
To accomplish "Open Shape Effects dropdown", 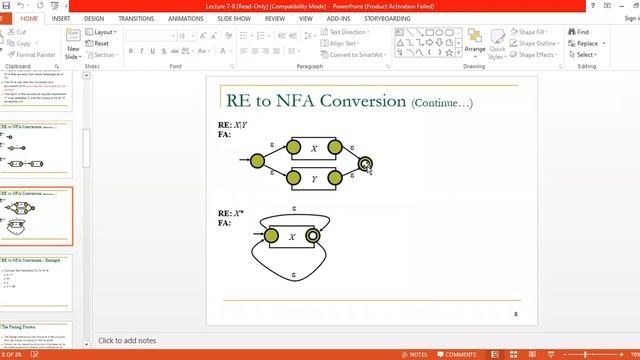I will (x=533, y=55).
